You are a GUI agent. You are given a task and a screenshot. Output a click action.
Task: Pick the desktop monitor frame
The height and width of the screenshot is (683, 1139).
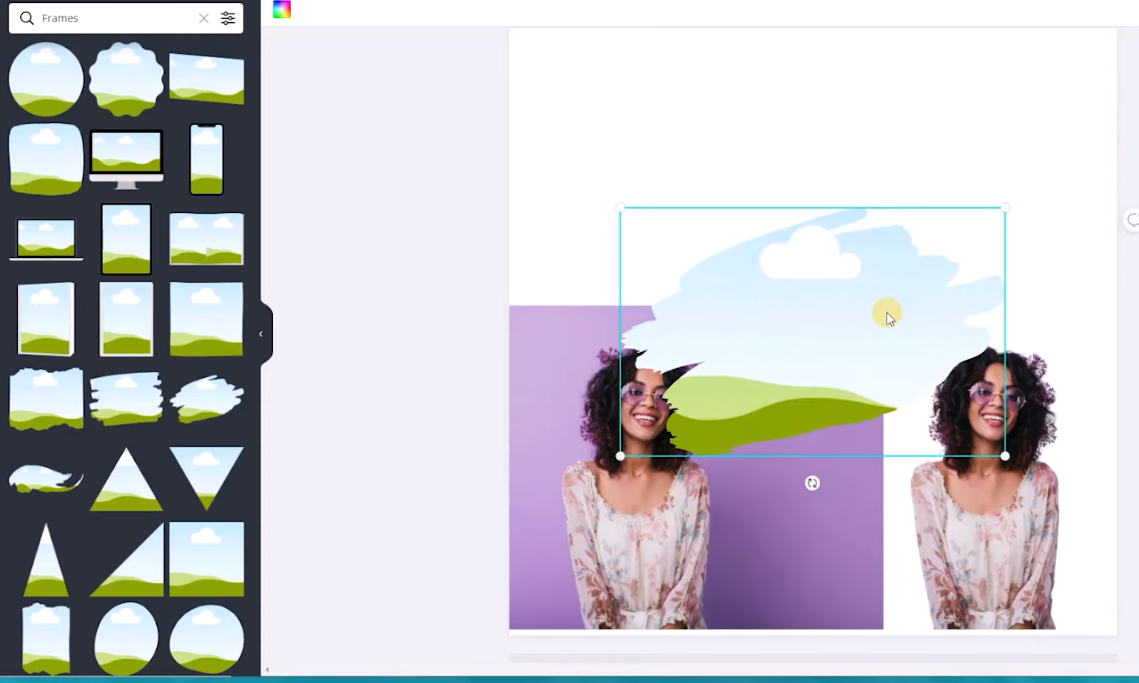126,159
